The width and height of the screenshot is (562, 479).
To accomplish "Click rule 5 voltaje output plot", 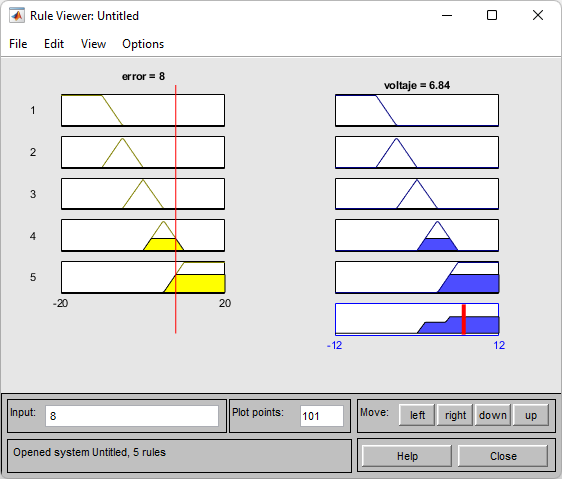I will tap(417, 277).
